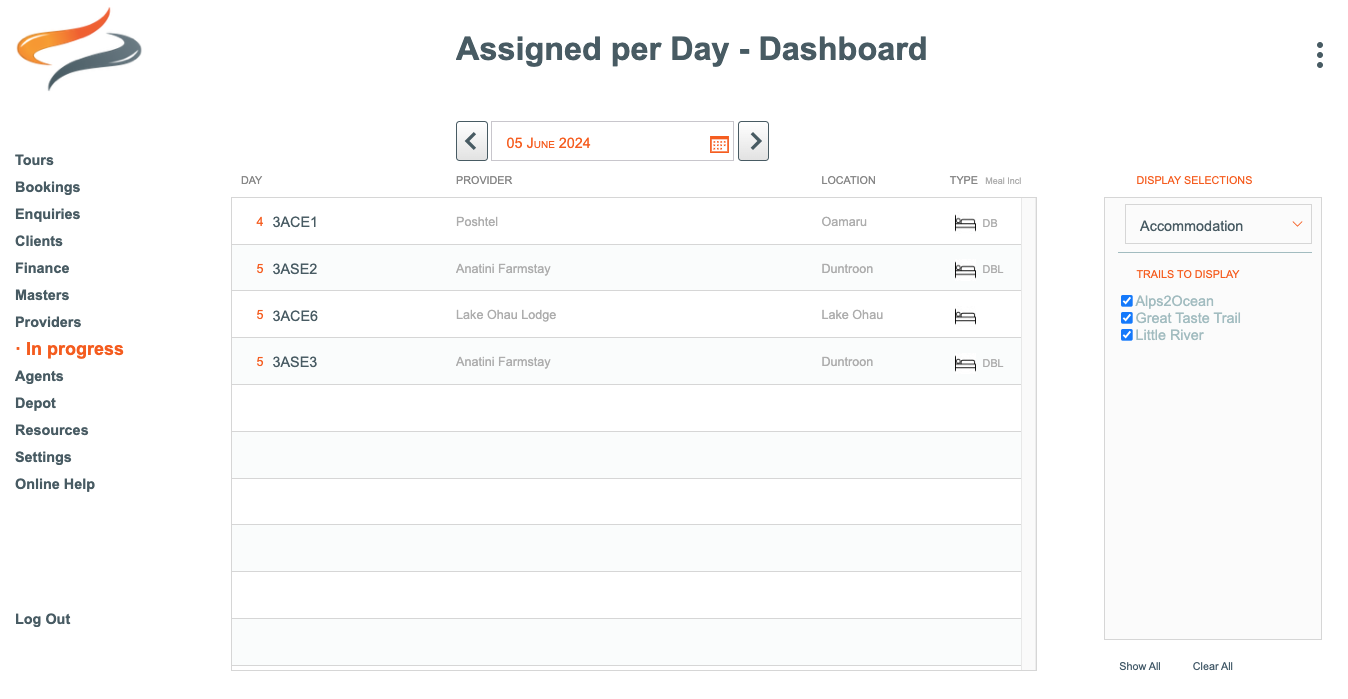Viewport: 1348px width, 699px height.
Task: Click the bed icon in 3ASE2 row
Action: click(964, 270)
